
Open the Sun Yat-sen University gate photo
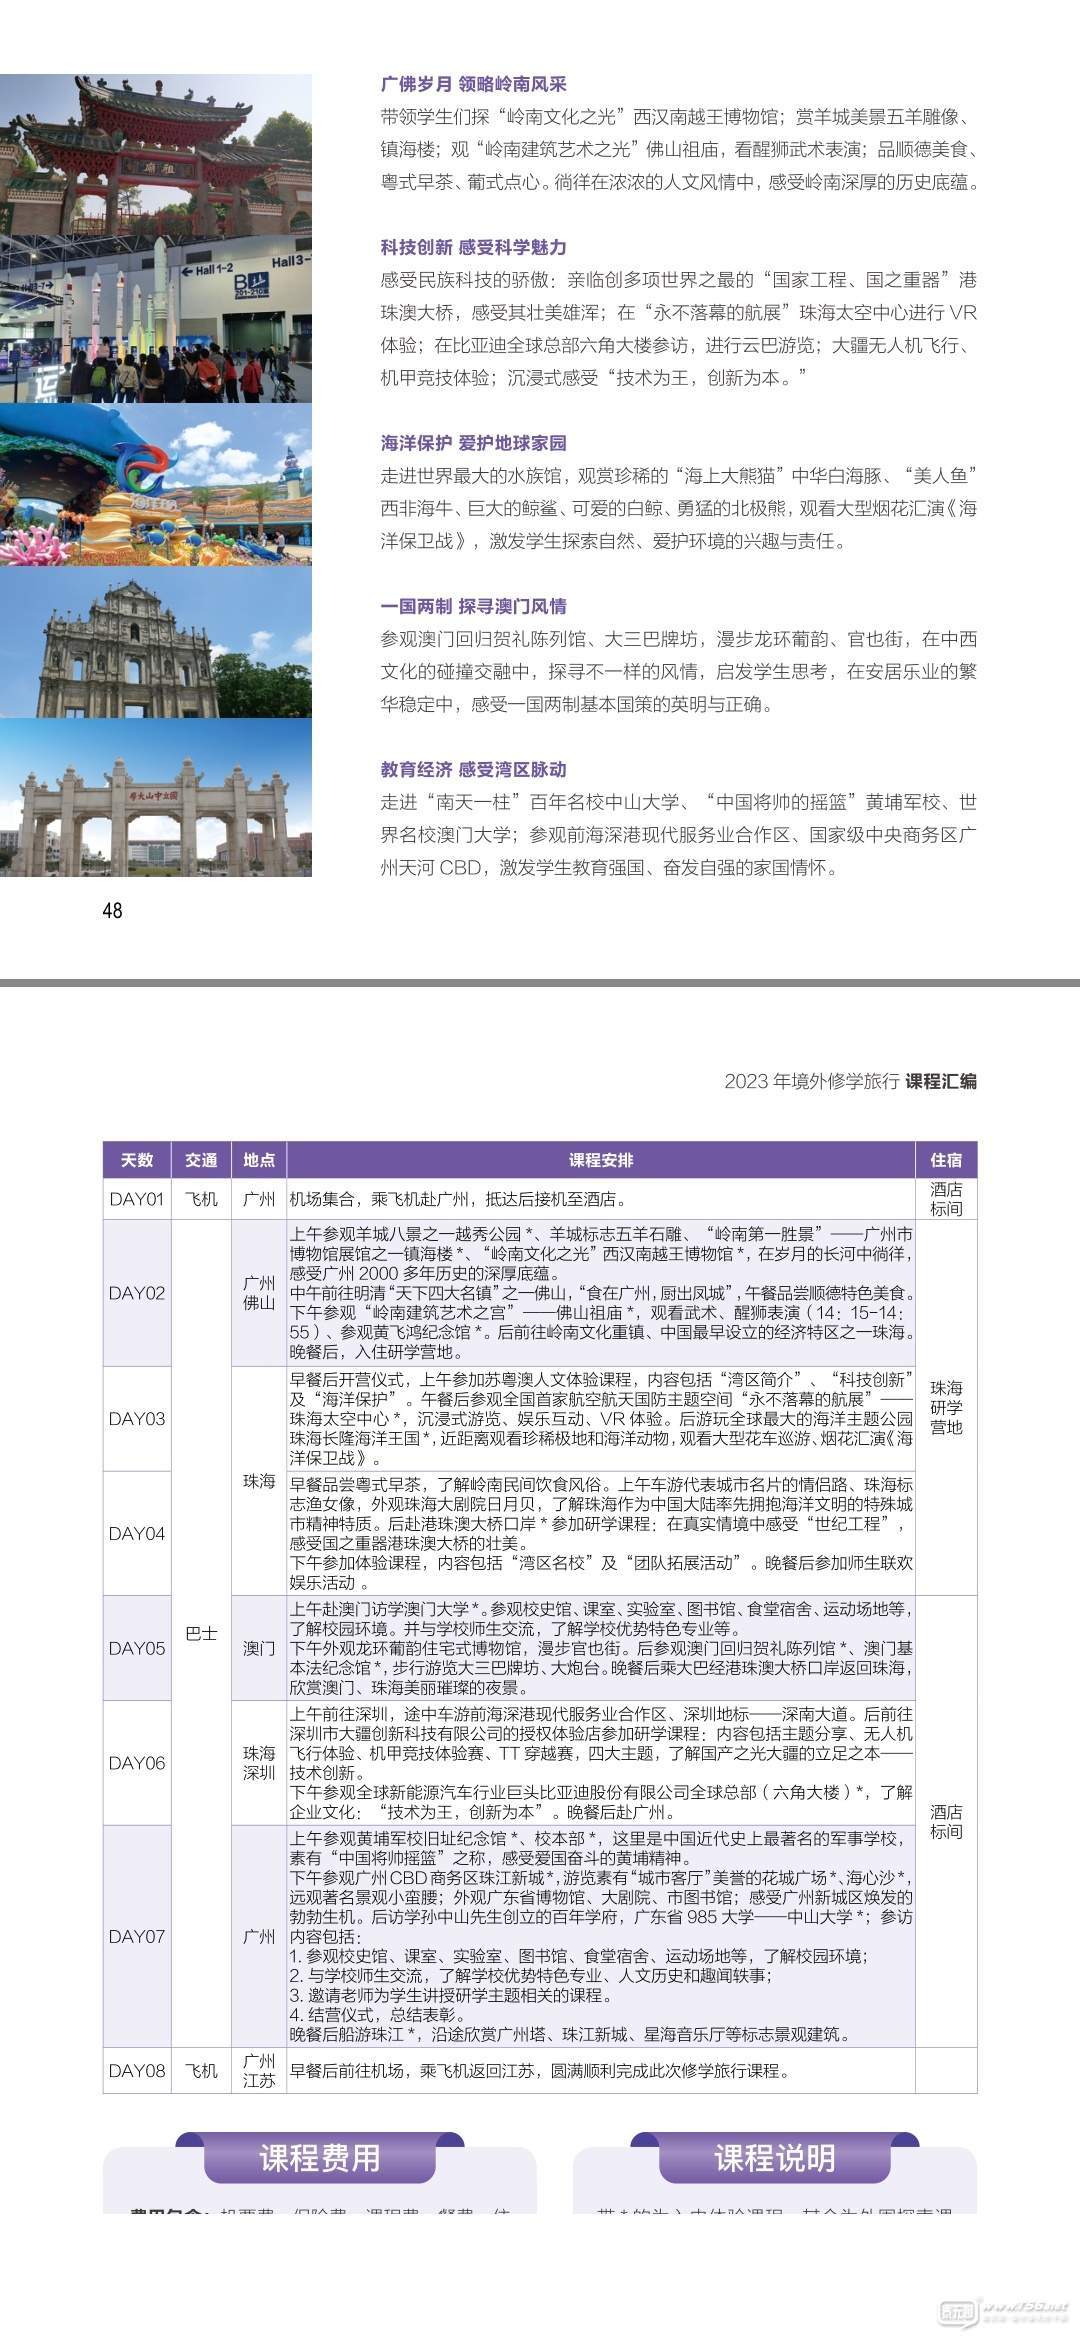155,797
